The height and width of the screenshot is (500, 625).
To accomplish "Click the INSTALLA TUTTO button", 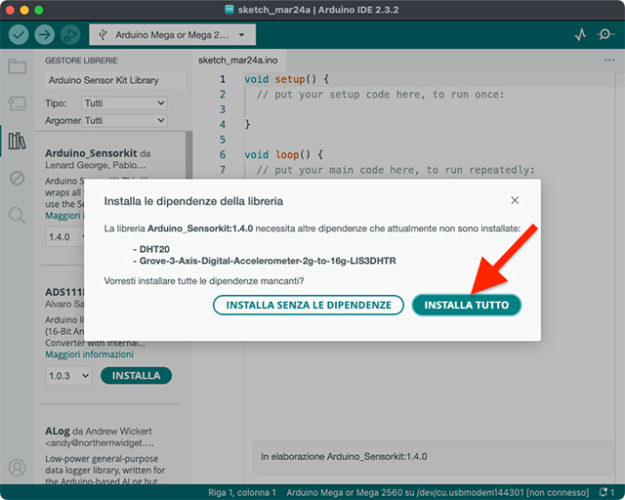I will 466,305.
